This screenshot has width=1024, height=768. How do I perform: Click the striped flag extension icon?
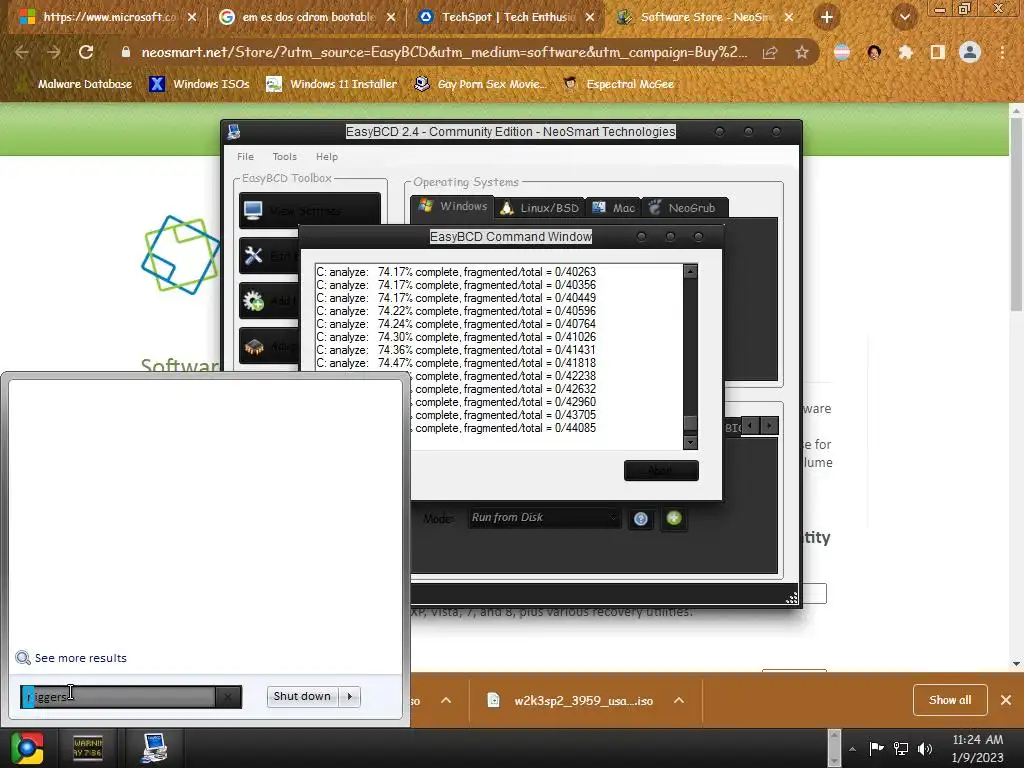click(x=842, y=52)
